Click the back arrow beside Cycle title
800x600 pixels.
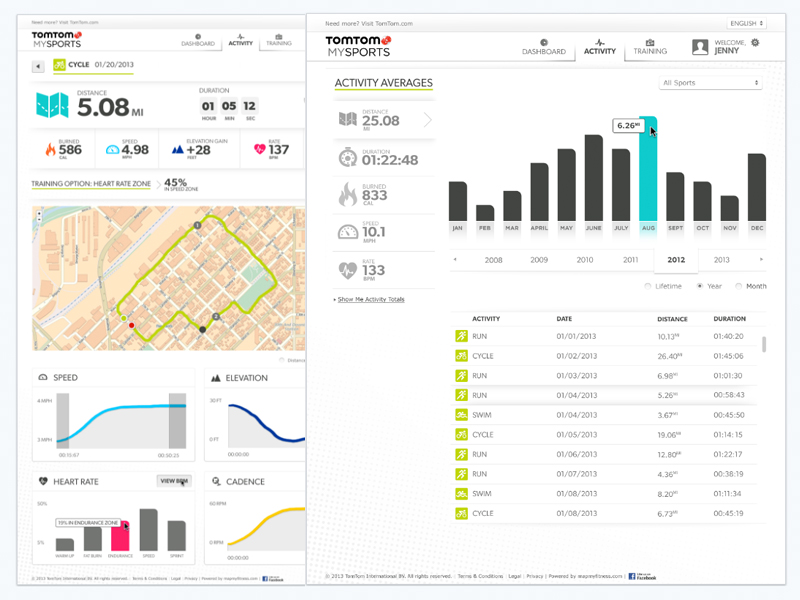[x=38, y=66]
